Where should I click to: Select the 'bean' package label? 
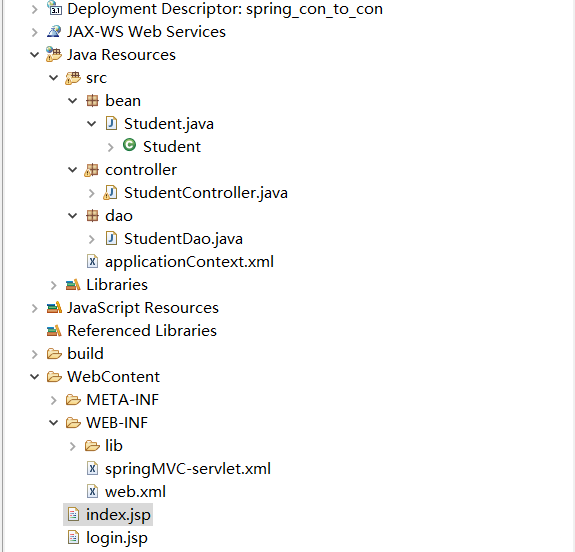click(x=123, y=100)
